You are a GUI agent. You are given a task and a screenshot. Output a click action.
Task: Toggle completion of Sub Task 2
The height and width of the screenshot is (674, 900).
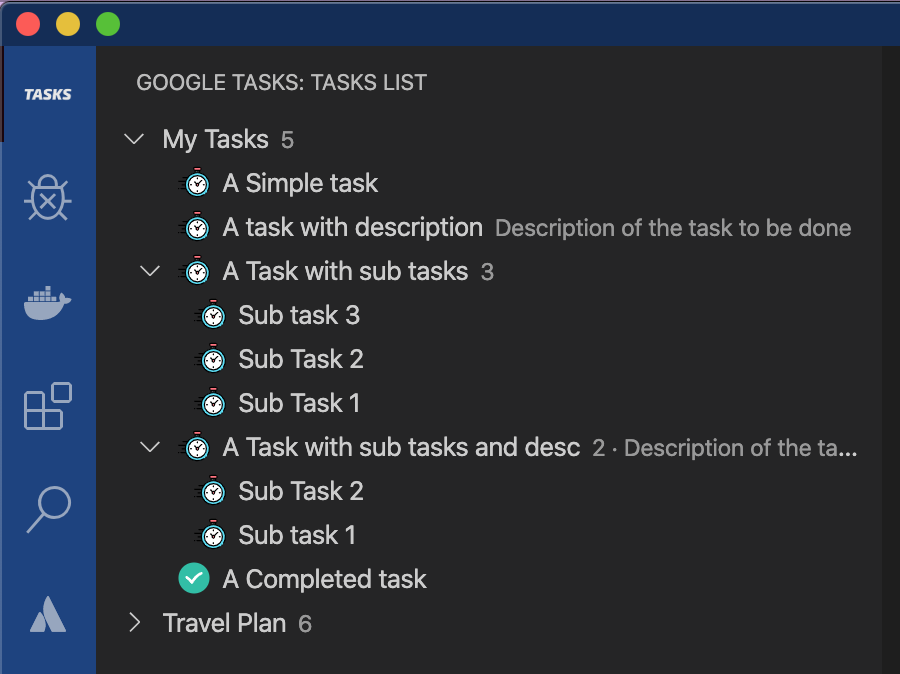click(x=213, y=359)
